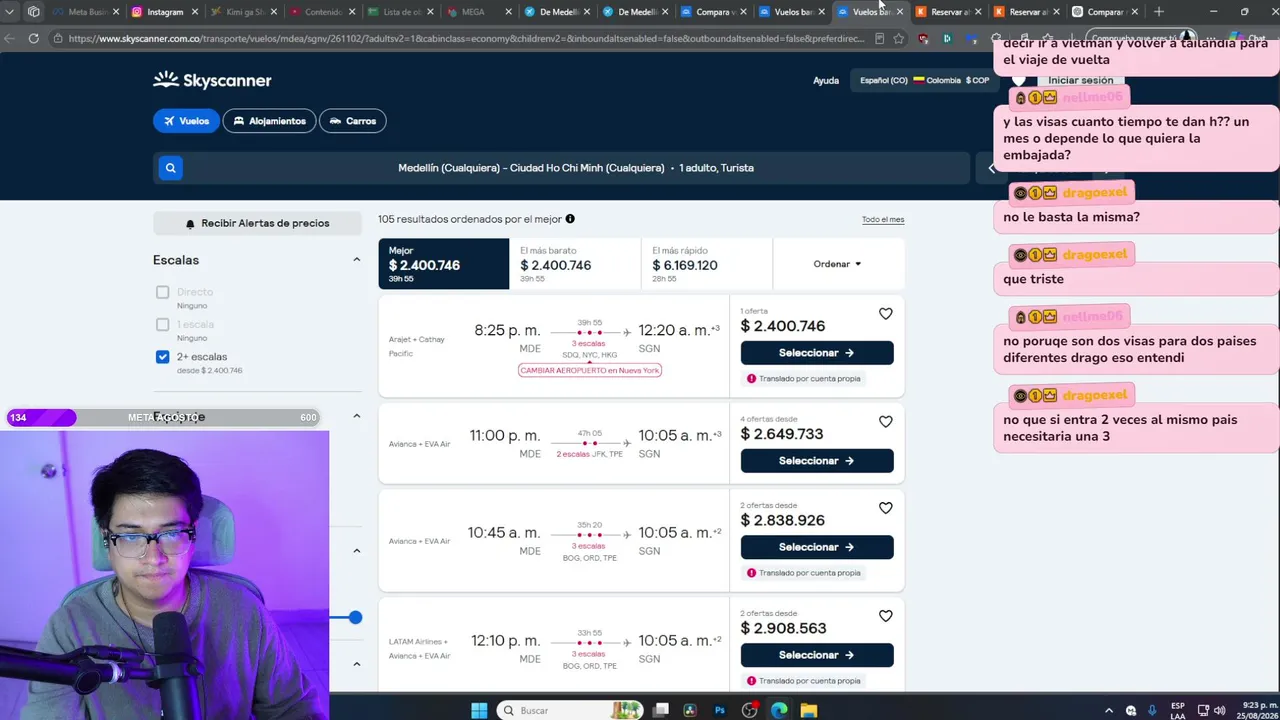
Task: Click the browser reload icon
Action: coord(33,38)
